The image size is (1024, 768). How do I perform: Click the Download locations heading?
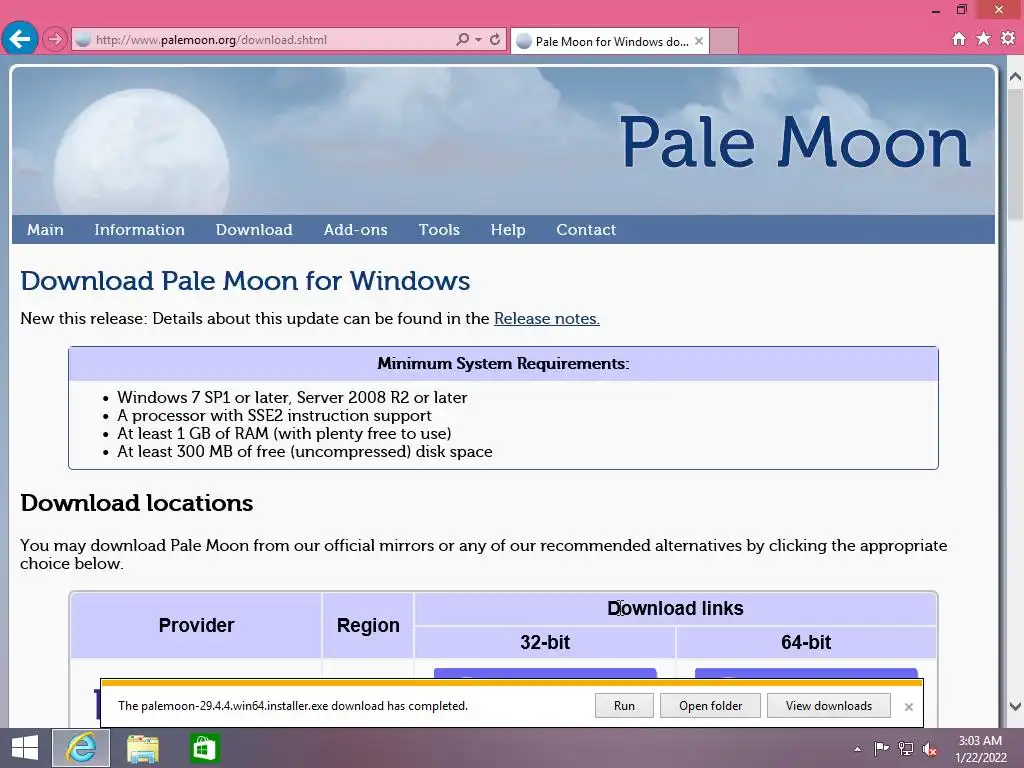click(x=136, y=504)
